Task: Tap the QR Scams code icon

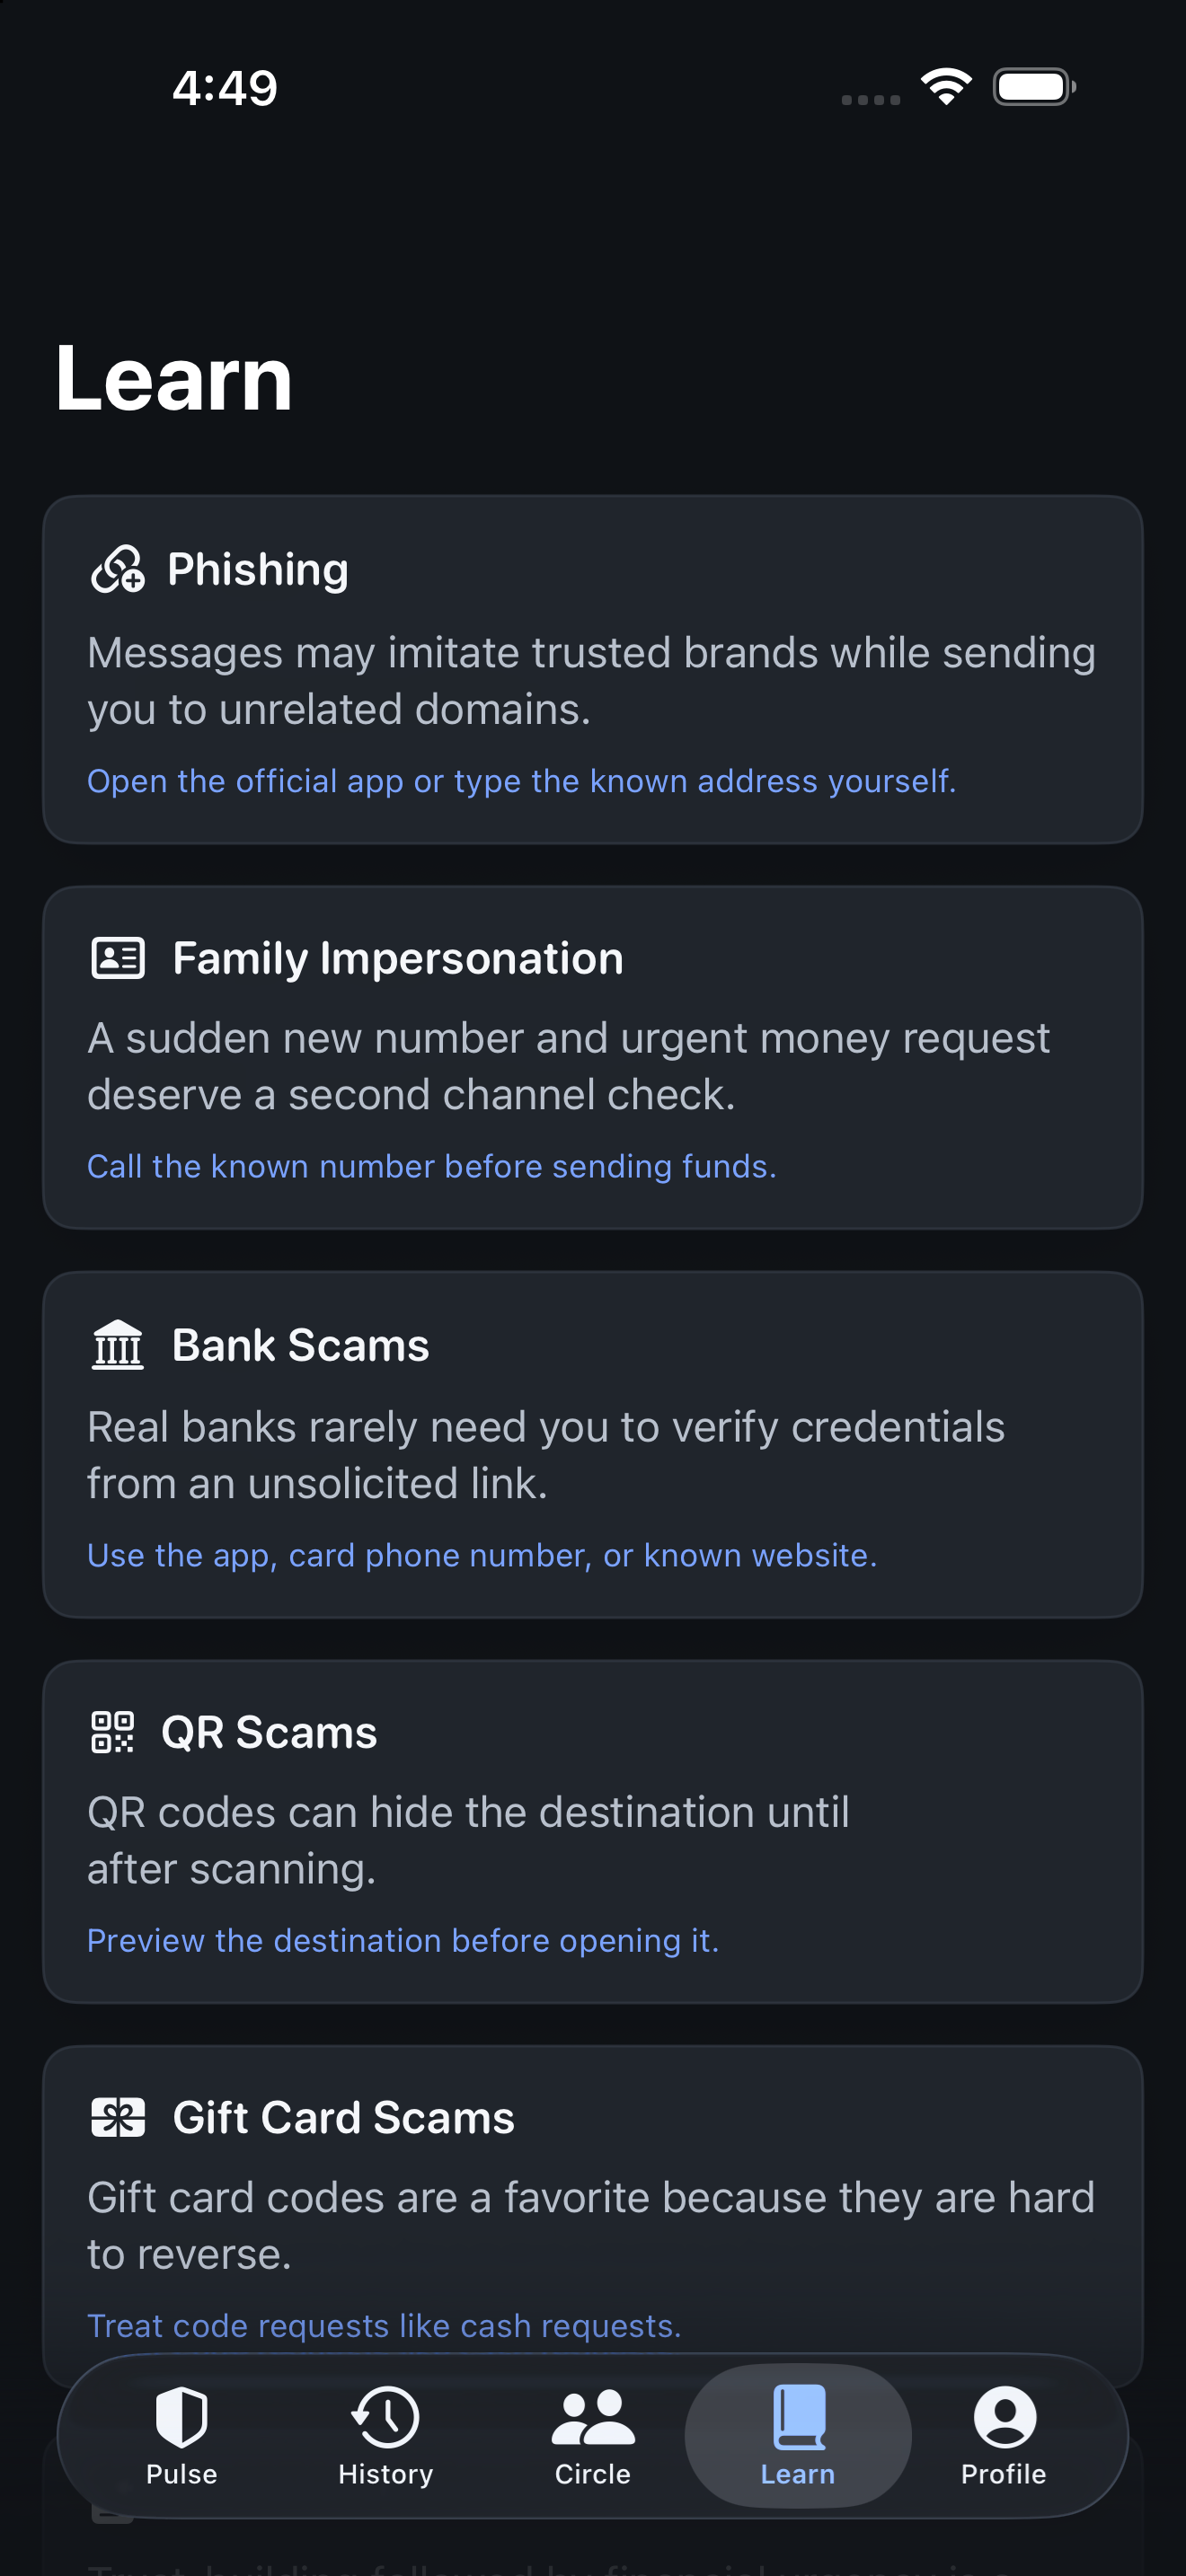Action: pos(113,1732)
